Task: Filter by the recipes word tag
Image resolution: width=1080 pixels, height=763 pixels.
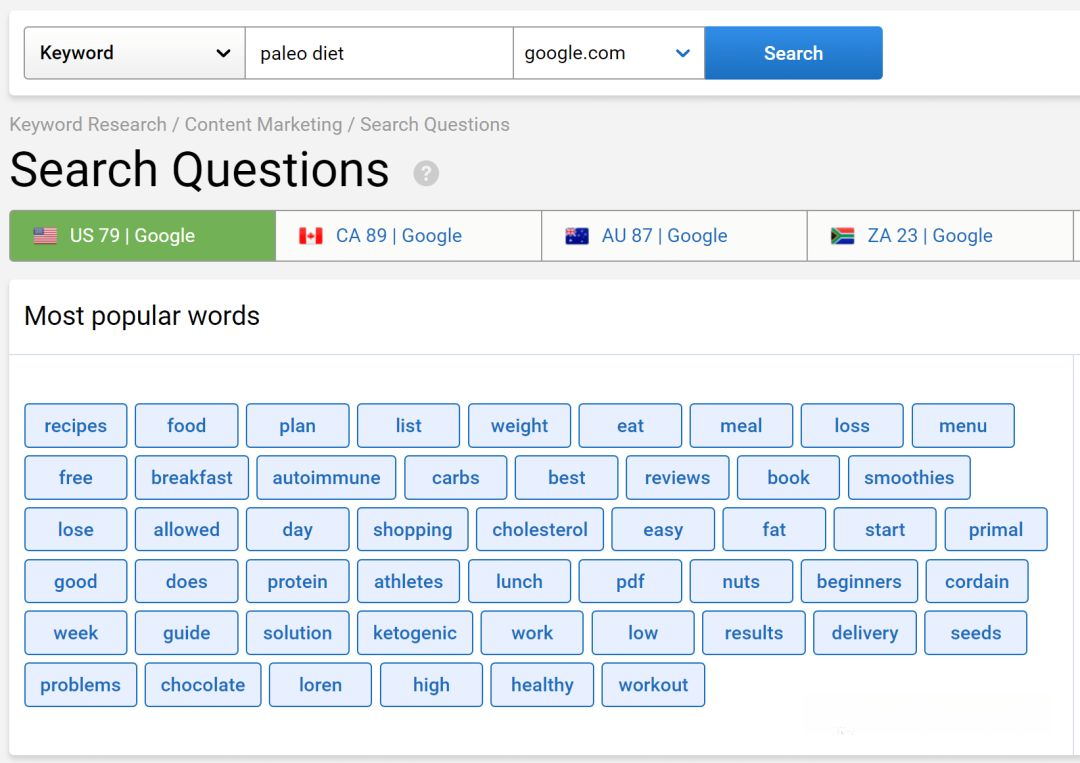Action: click(x=75, y=426)
